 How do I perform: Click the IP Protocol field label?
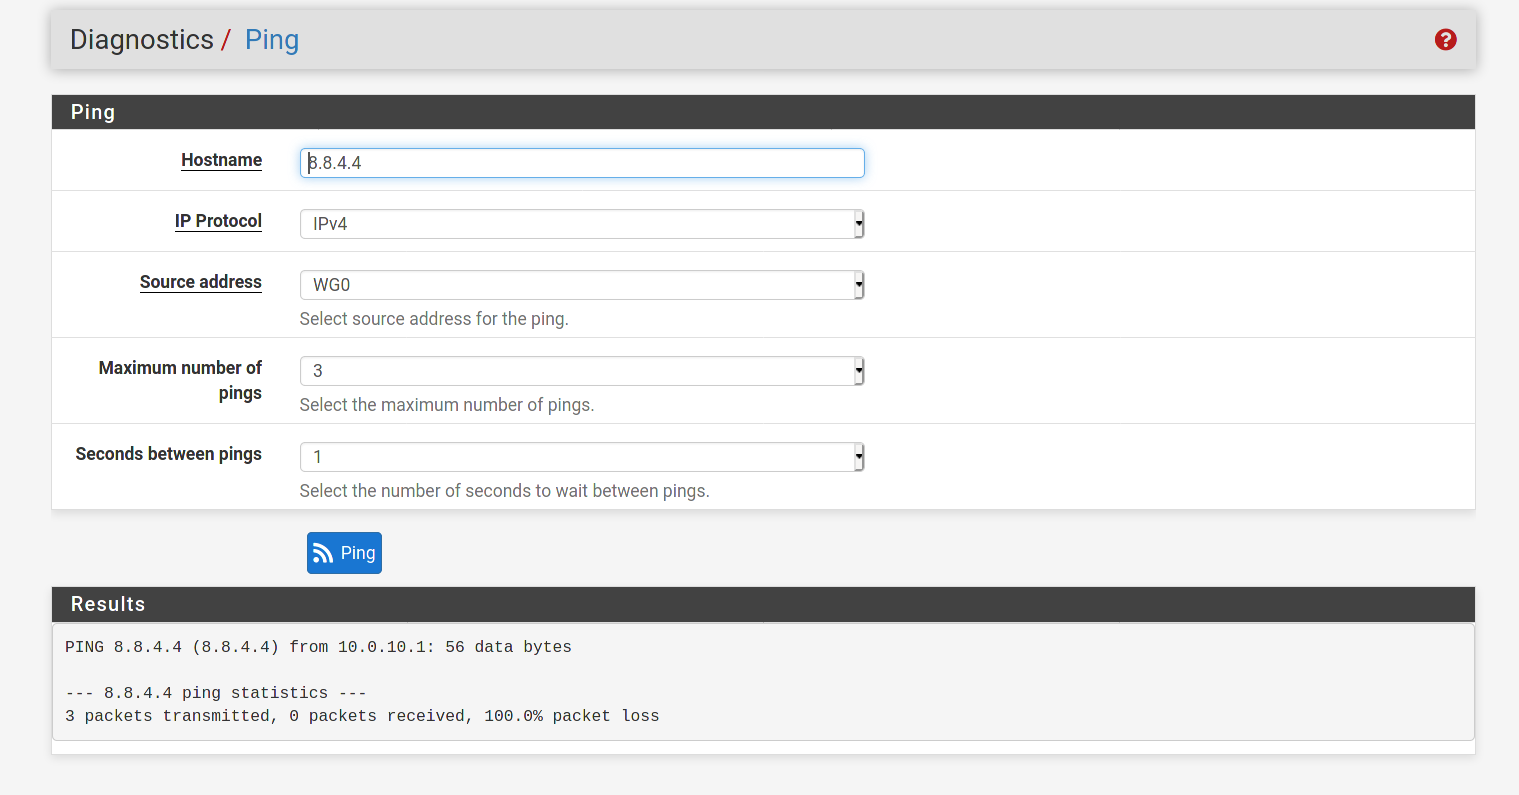pos(218,221)
